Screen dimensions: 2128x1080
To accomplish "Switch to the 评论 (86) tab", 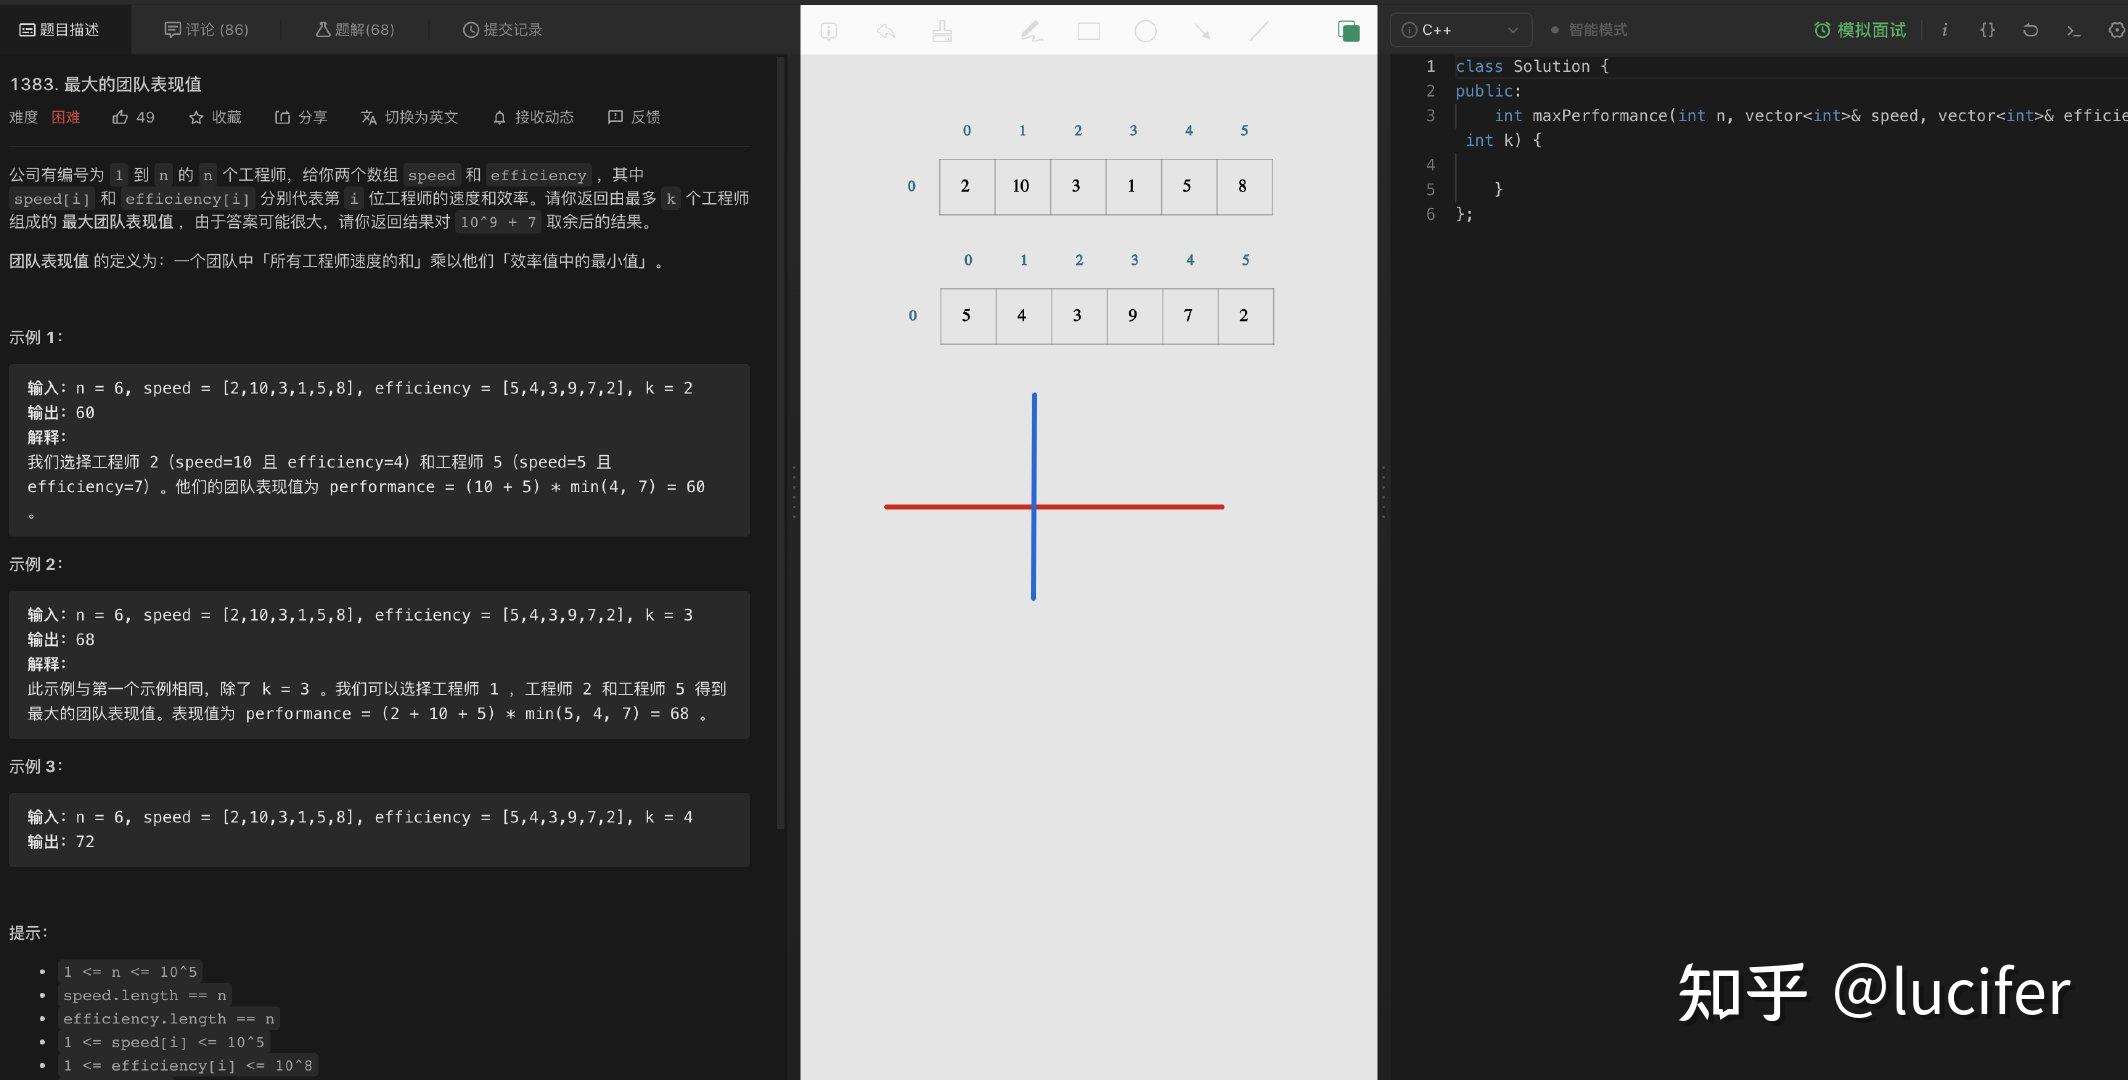I will (x=206, y=30).
